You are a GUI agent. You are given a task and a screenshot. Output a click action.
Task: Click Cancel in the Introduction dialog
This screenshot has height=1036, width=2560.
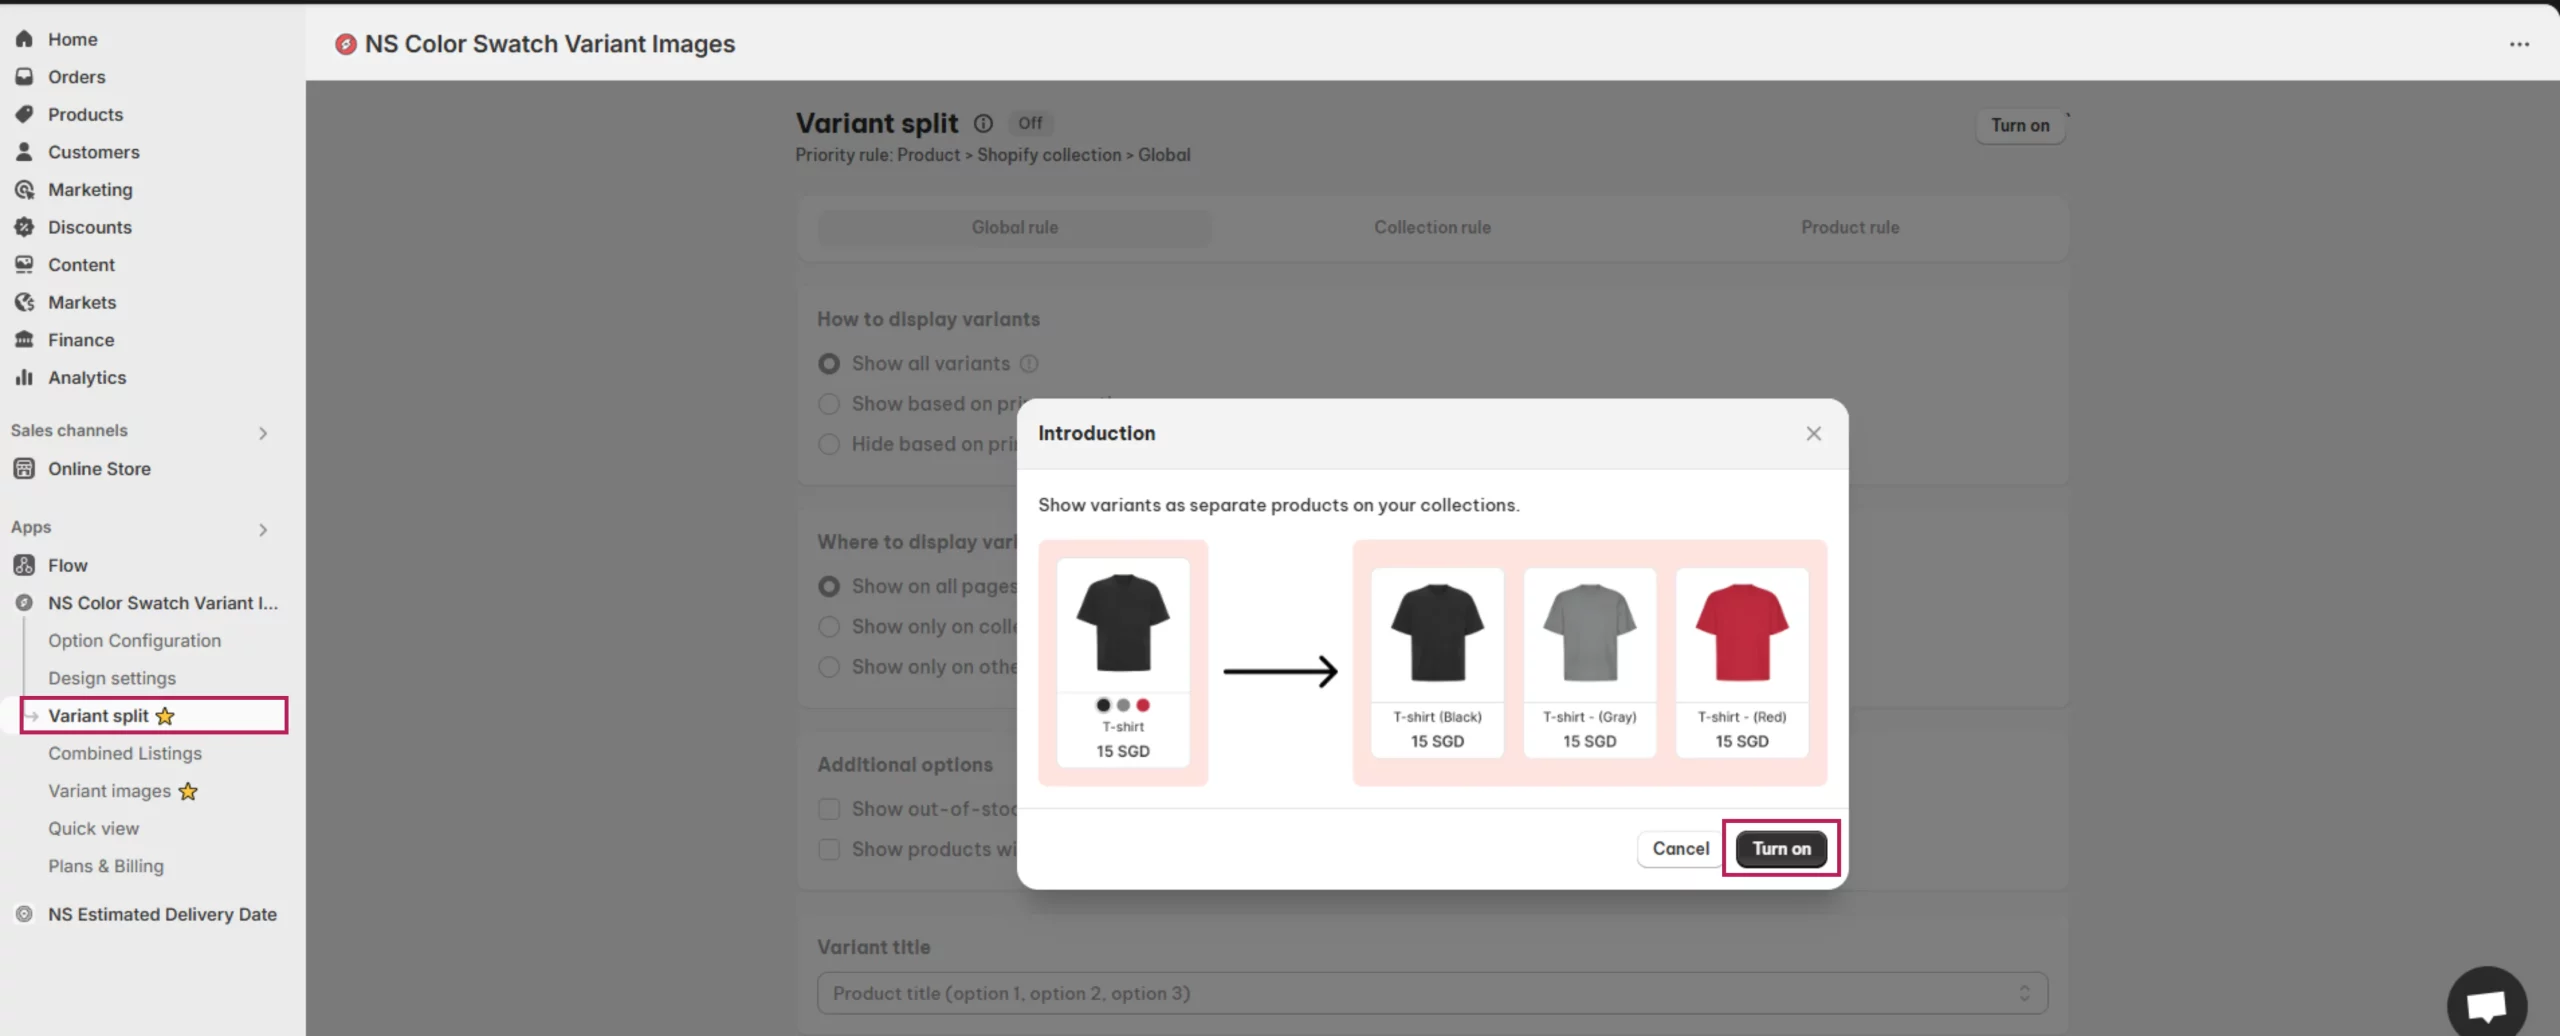coord(1680,848)
